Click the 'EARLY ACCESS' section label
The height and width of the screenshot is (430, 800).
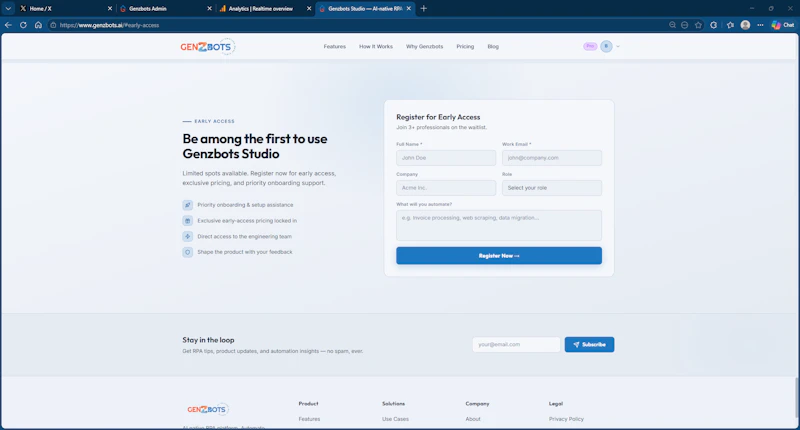coord(214,121)
